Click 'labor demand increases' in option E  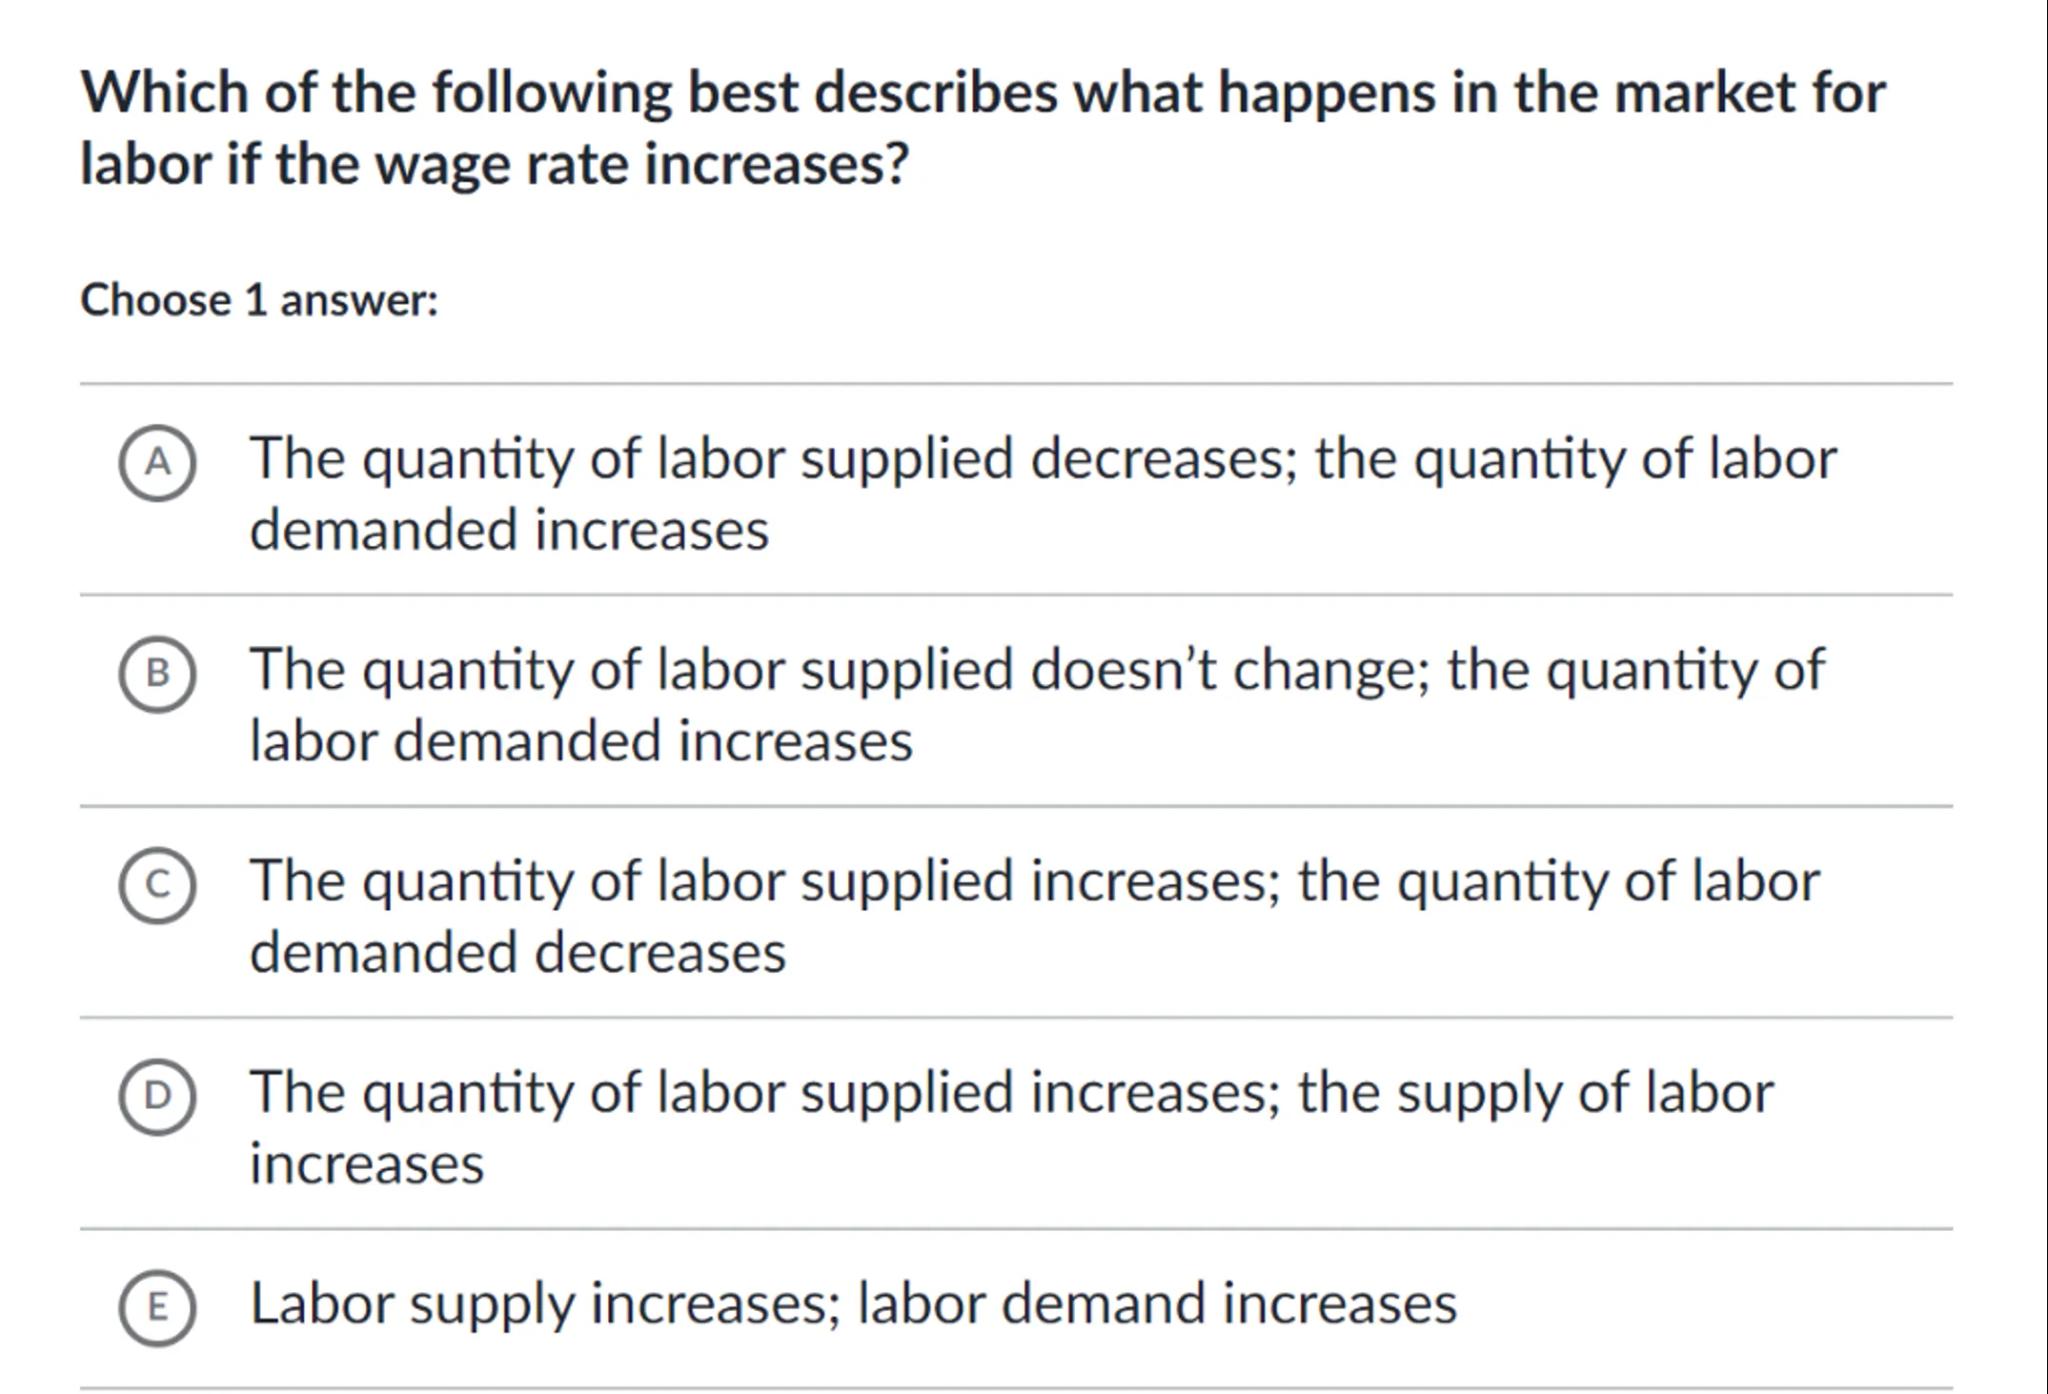click(1156, 1304)
